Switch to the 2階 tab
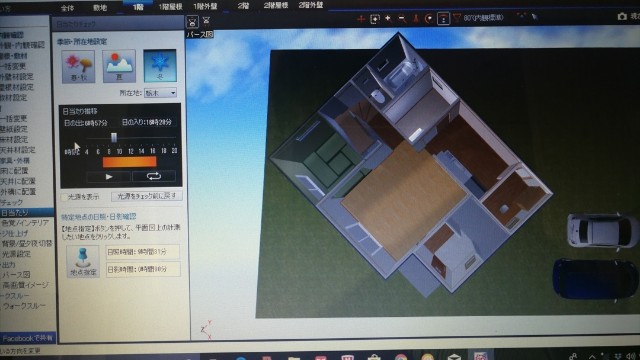Image resolution: width=640 pixels, height=360 pixels. (243, 6)
